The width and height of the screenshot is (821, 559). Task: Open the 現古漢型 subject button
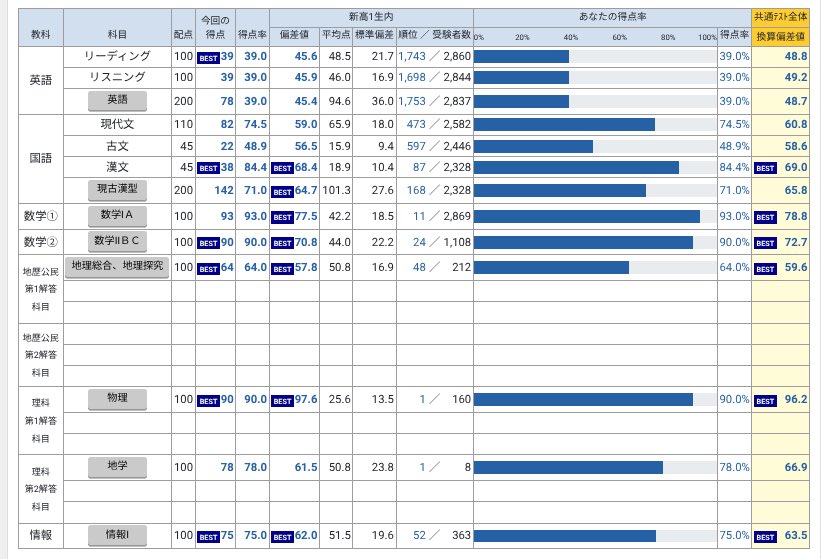click(117, 189)
